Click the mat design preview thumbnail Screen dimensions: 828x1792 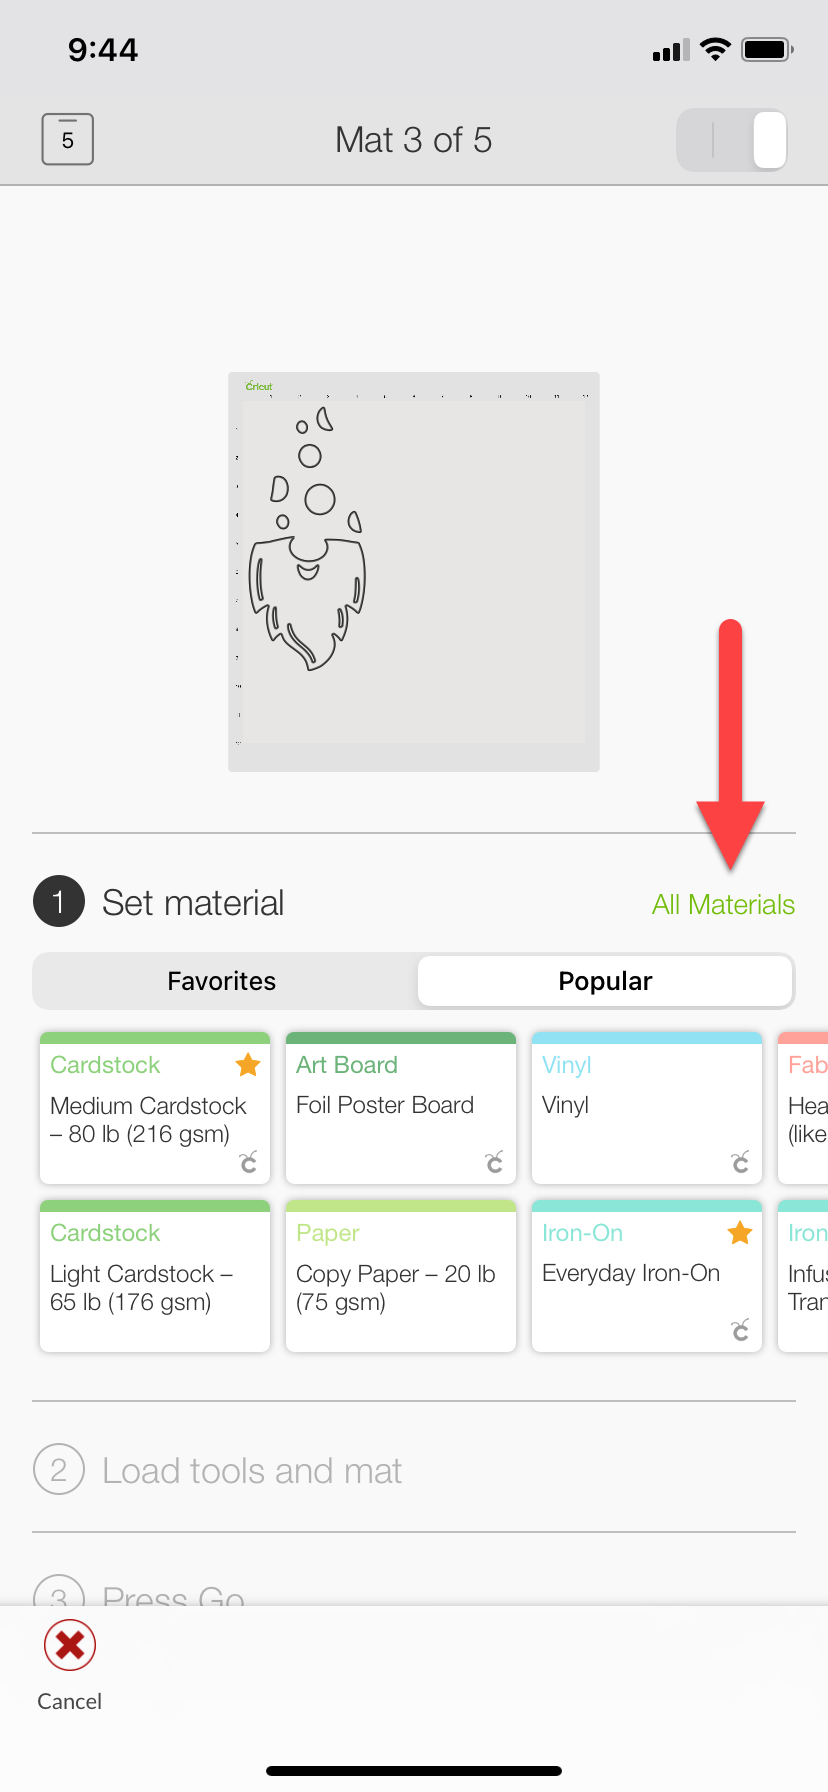(414, 571)
